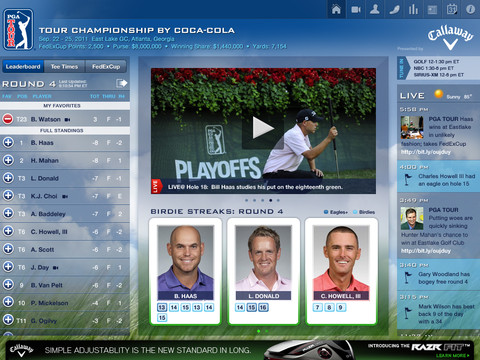Tap hole 16 on L. Donald card
This screenshot has height=360, width=480.
(263, 307)
